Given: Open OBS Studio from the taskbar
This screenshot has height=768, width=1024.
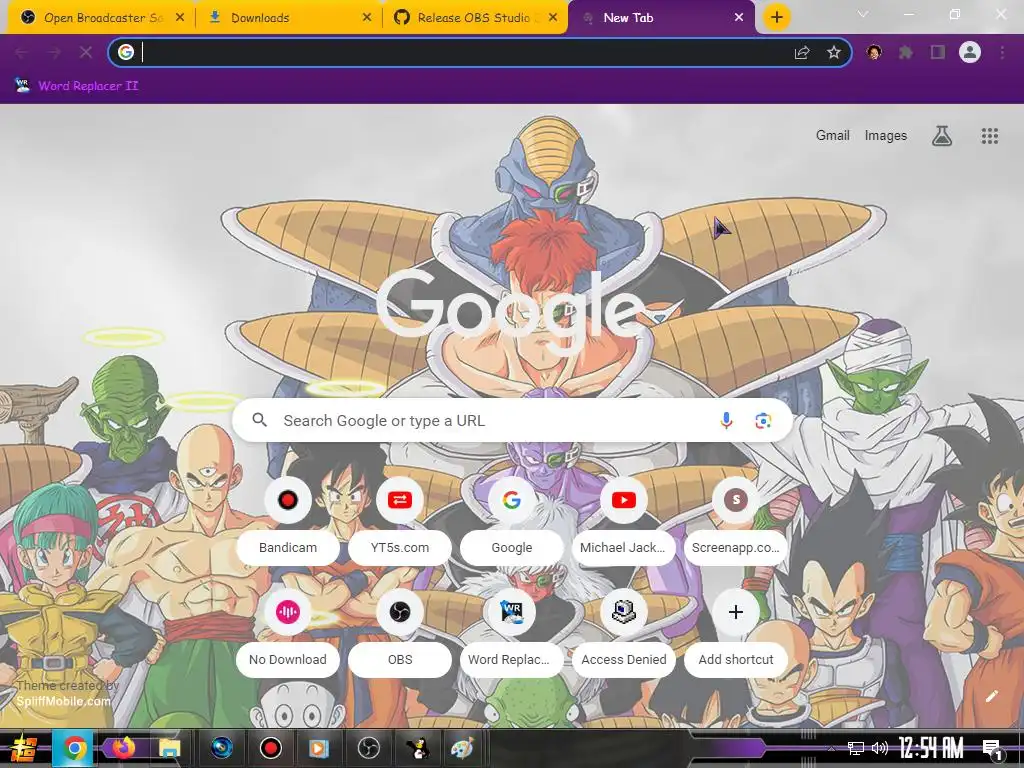Looking at the screenshot, I should tap(369, 748).
